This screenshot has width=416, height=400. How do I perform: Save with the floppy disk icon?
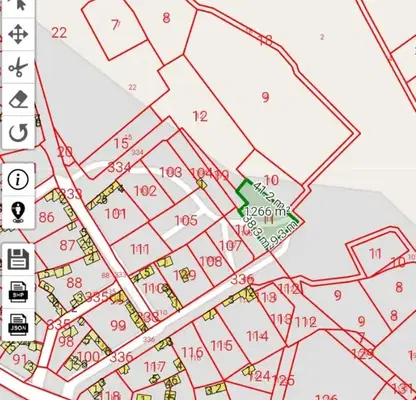[x=18, y=259]
